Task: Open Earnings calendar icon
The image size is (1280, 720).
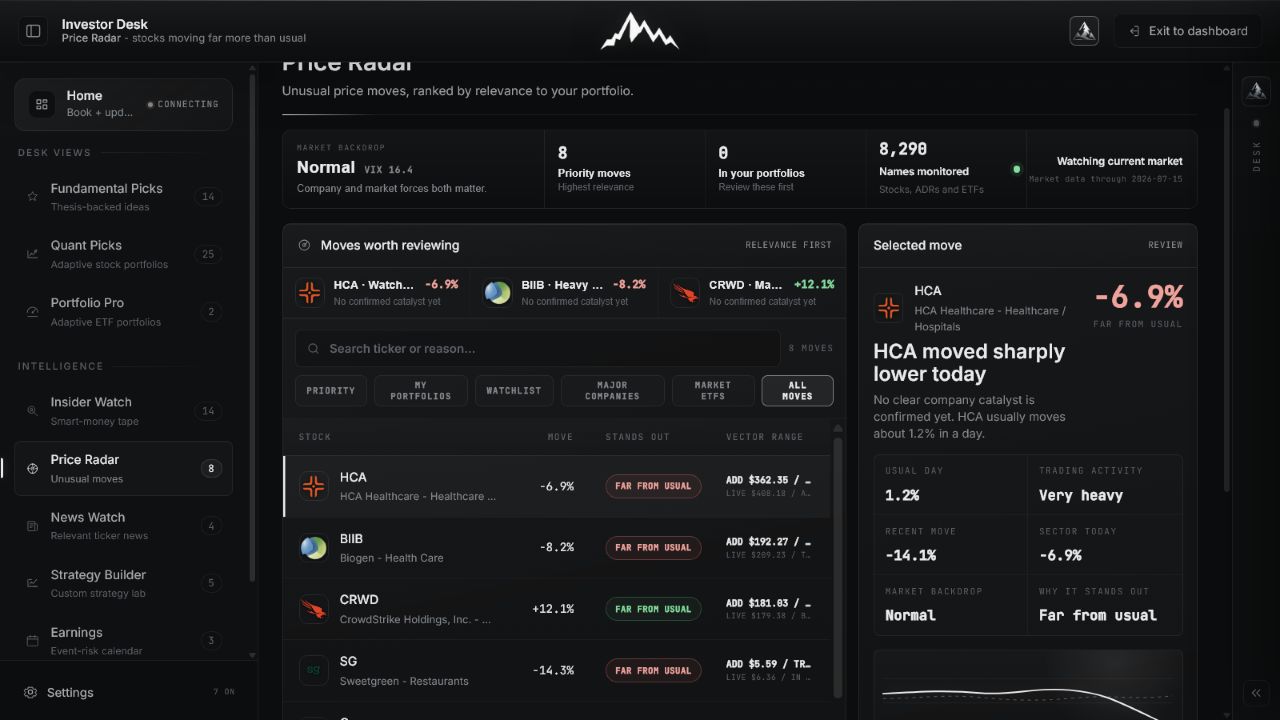Action: coord(32,641)
